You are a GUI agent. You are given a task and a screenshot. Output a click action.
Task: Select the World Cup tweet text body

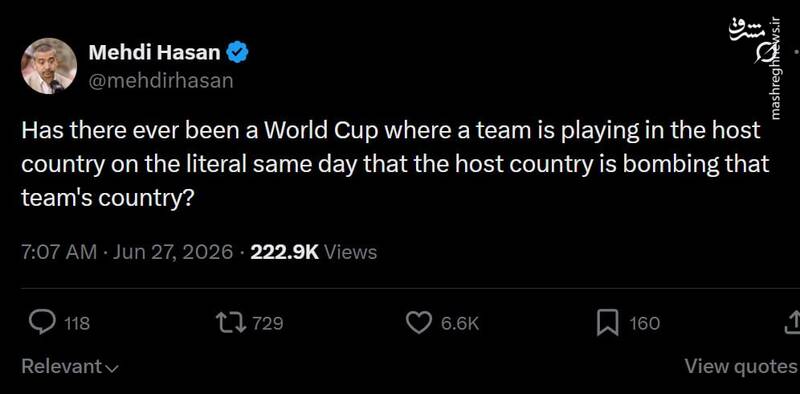pos(395,165)
